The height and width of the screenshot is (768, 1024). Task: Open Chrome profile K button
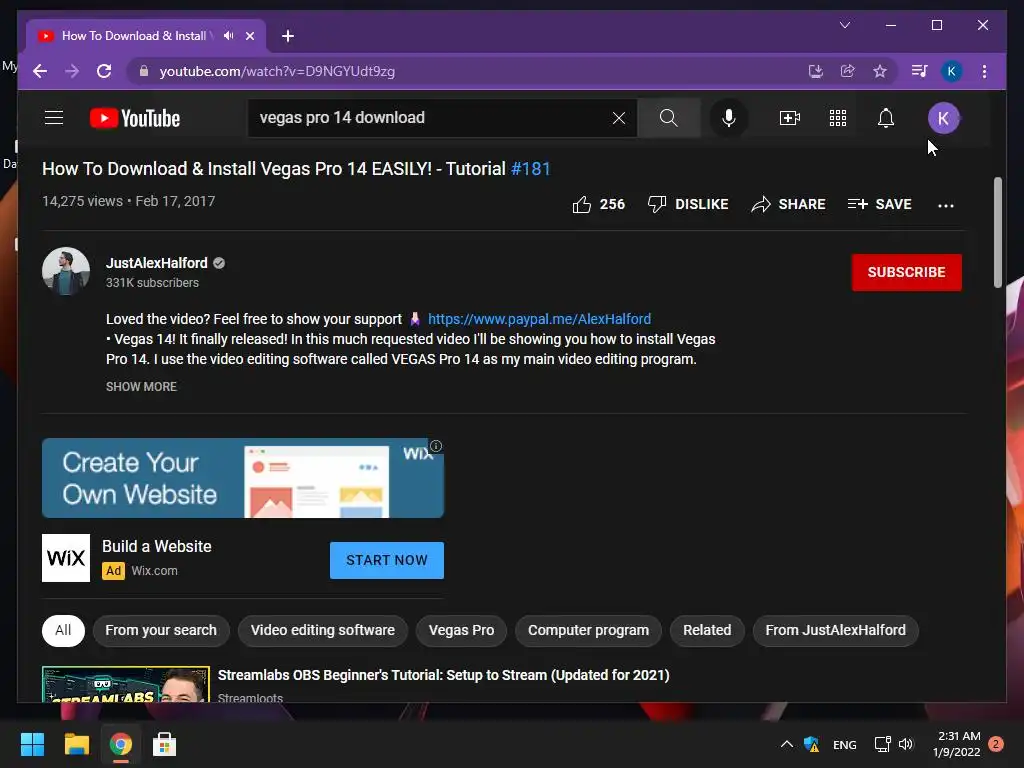(x=952, y=71)
